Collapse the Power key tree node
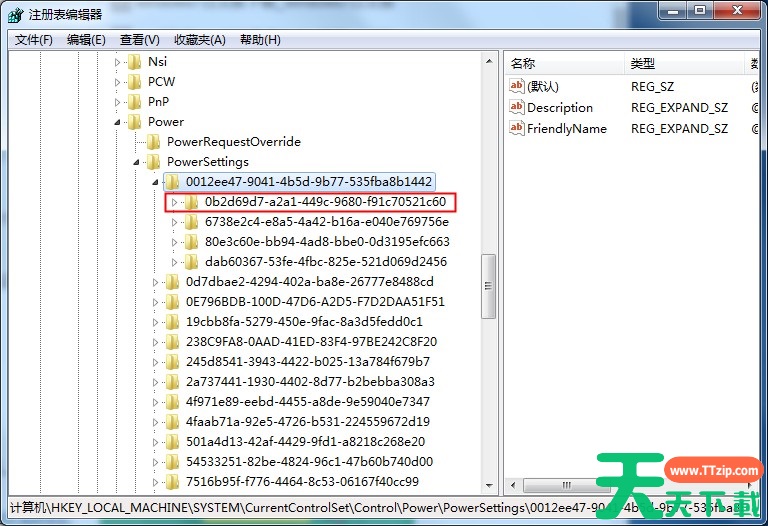The width and height of the screenshot is (768, 526). pos(118,122)
